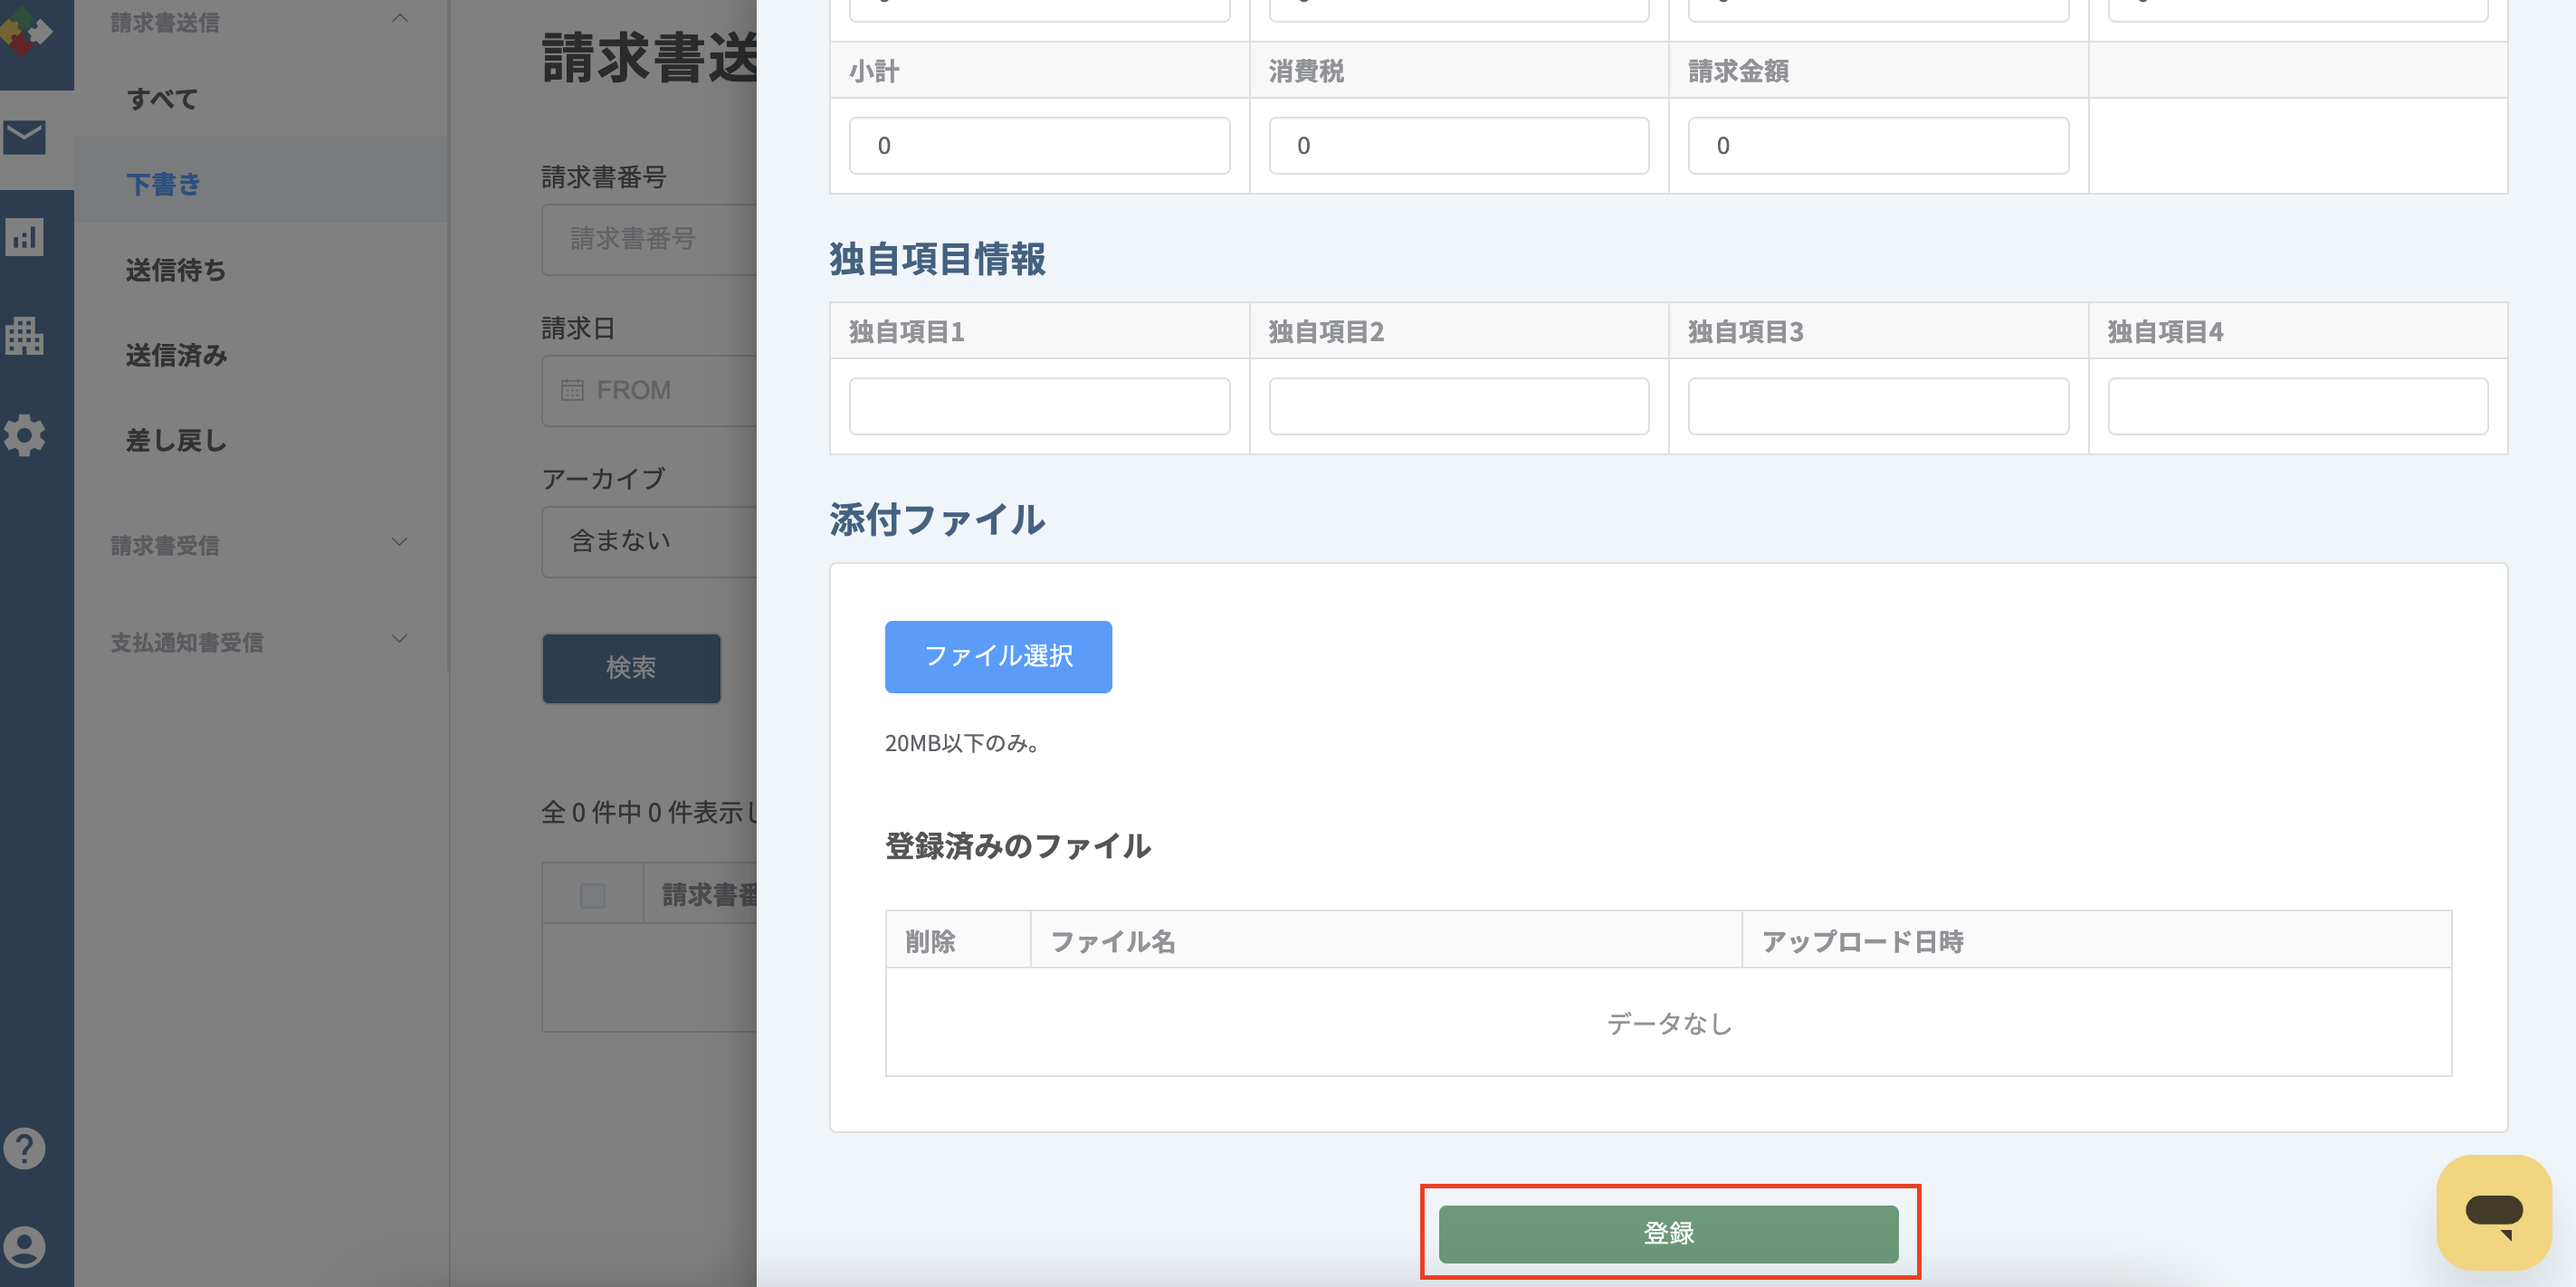The image size is (2576, 1287).
Task: Open the アーカイブ dropdown showing 含まない
Action: coord(649,541)
